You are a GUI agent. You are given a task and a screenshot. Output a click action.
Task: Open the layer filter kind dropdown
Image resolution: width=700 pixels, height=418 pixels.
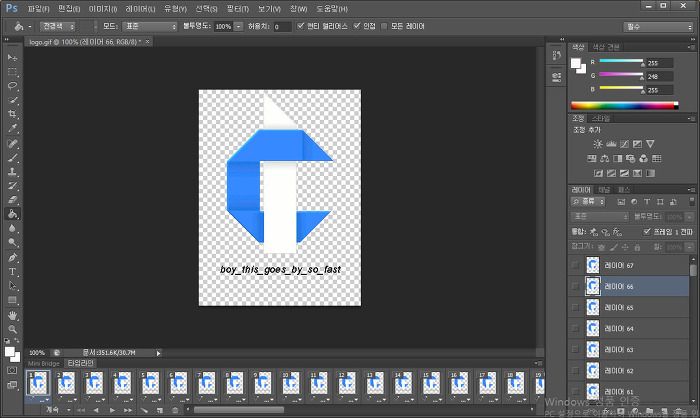point(588,202)
